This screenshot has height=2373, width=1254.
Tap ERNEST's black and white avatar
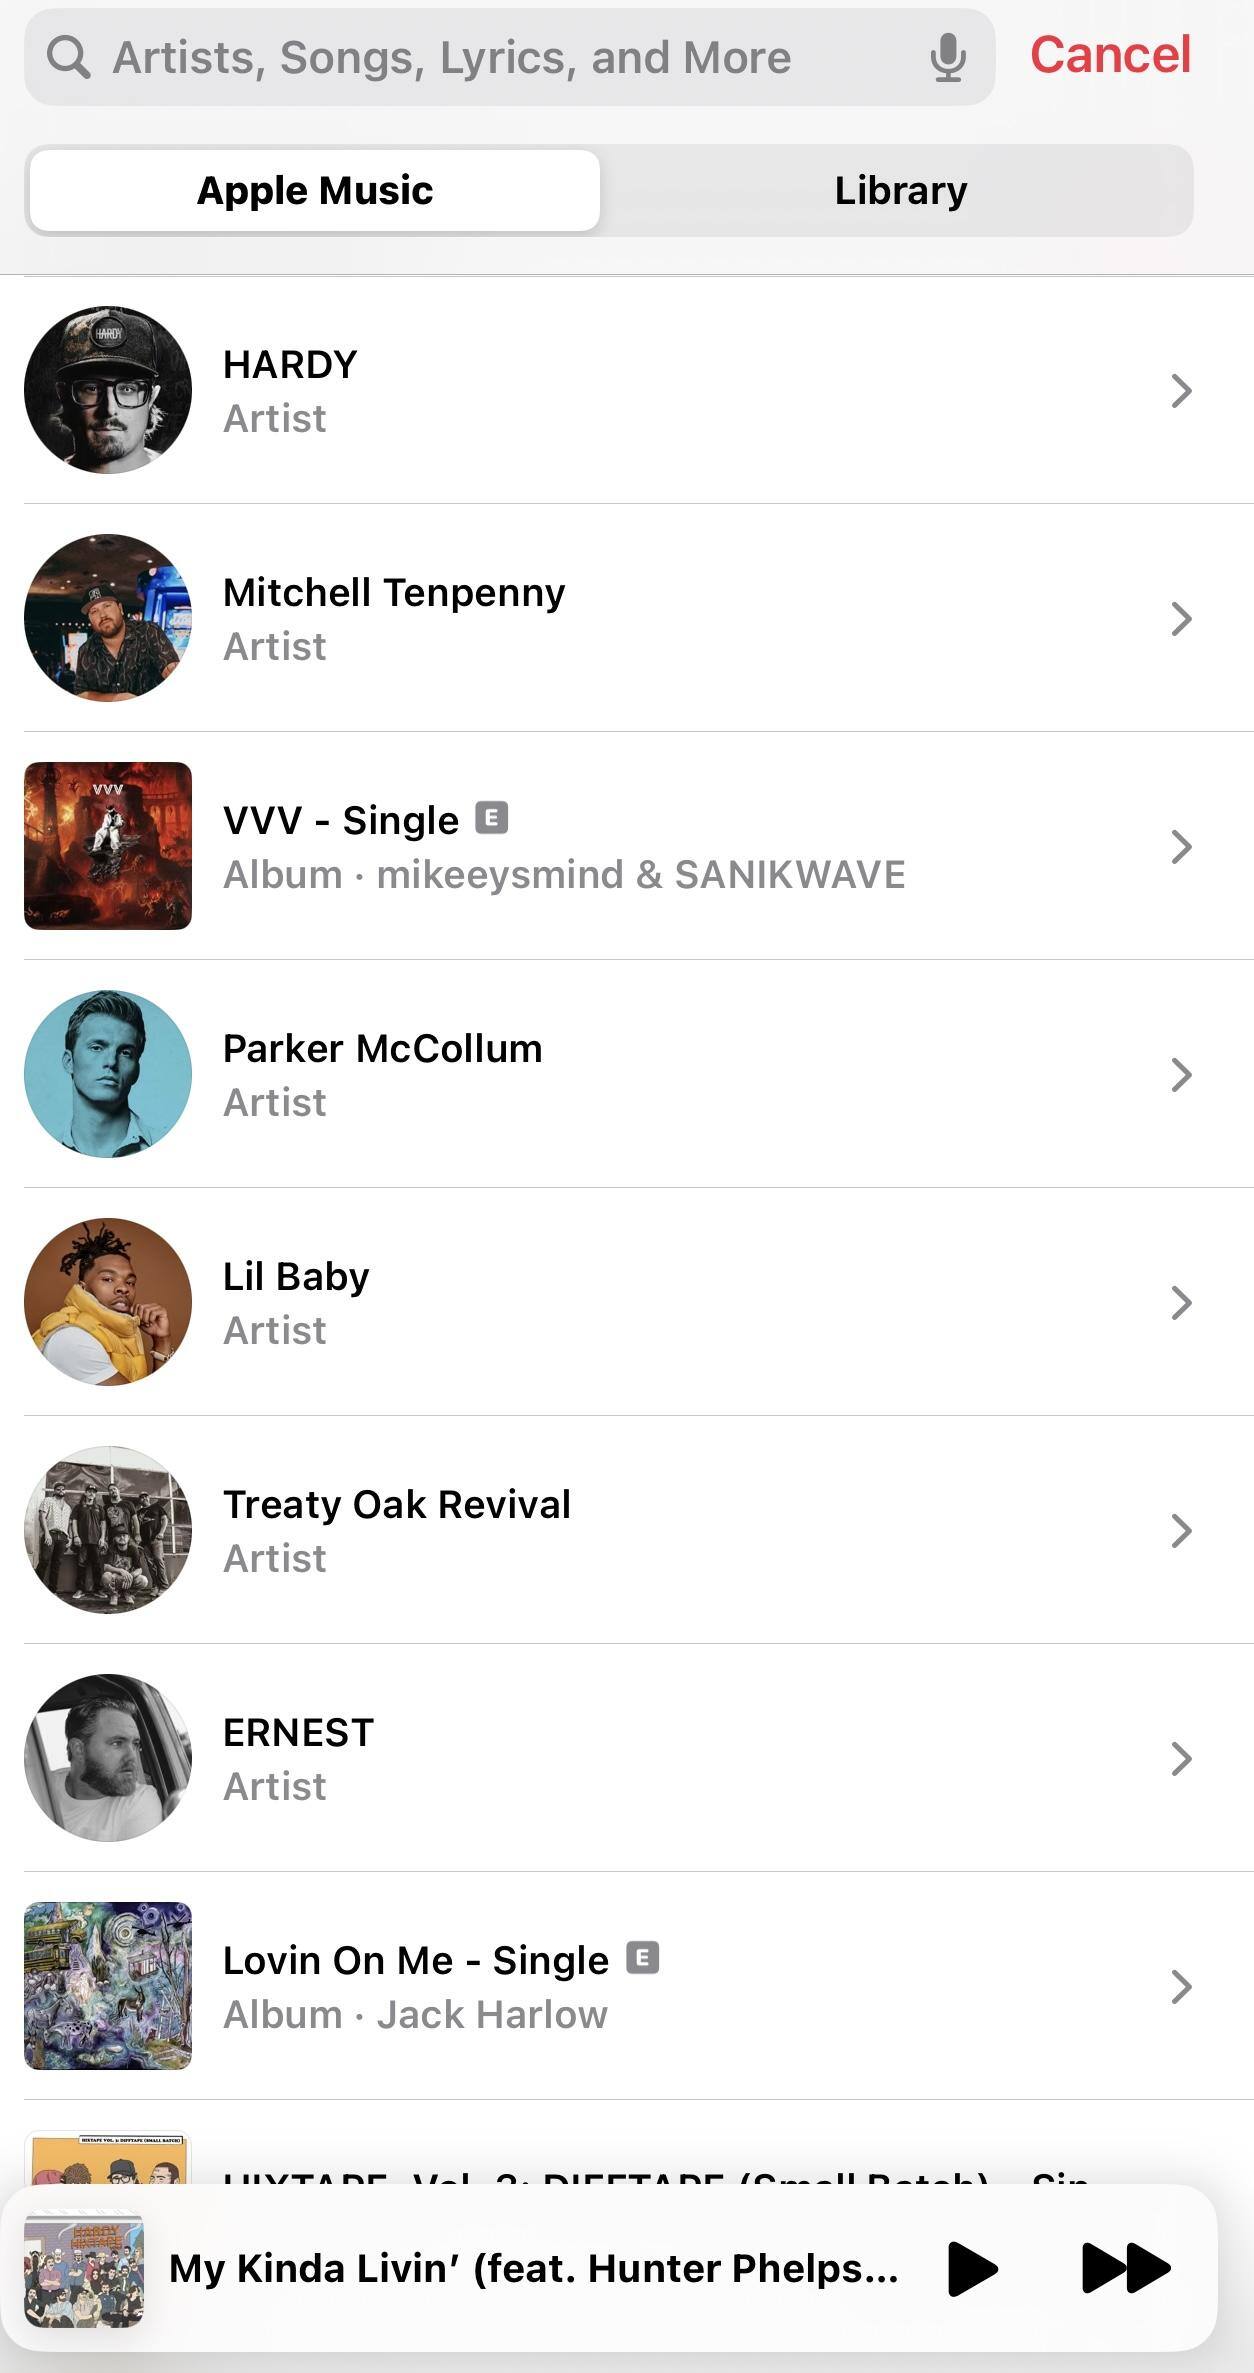click(x=108, y=1758)
